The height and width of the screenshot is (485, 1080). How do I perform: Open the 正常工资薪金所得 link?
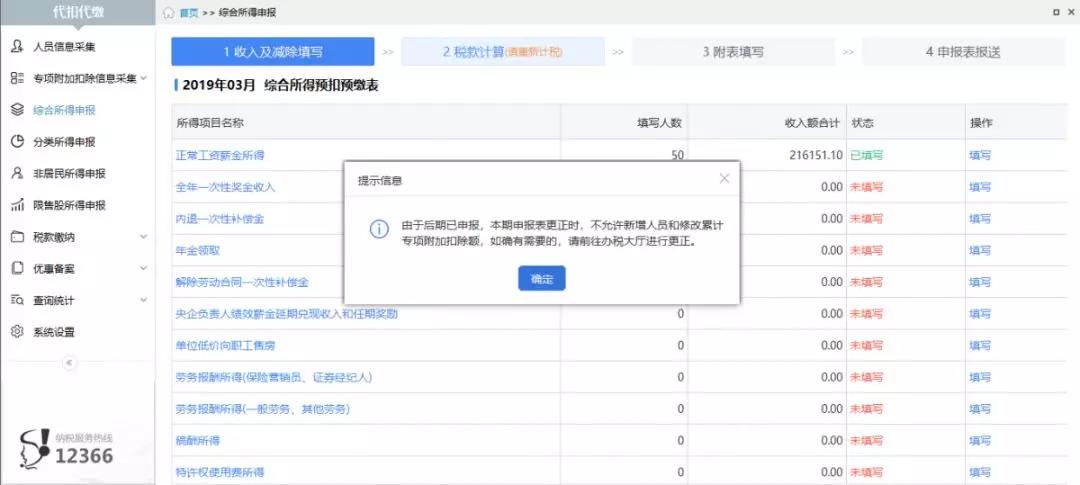pyautogui.click(x=220, y=155)
